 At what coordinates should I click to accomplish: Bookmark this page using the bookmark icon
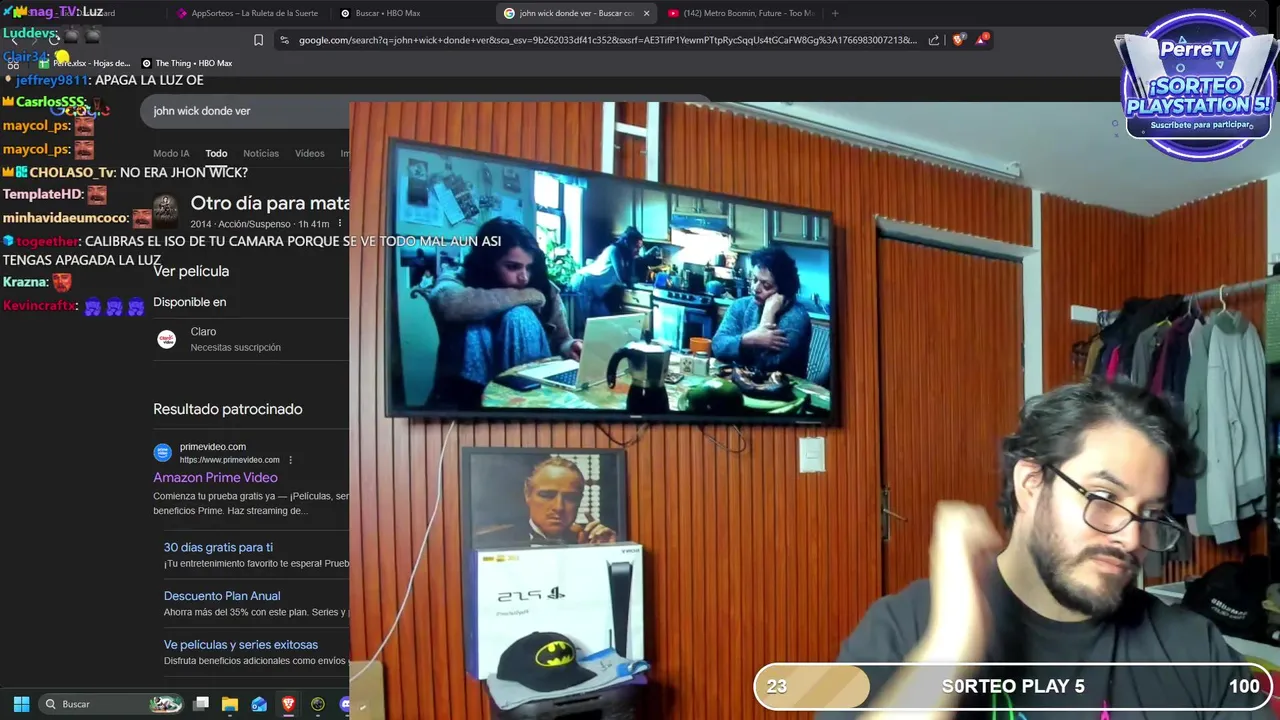click(258, 40)
